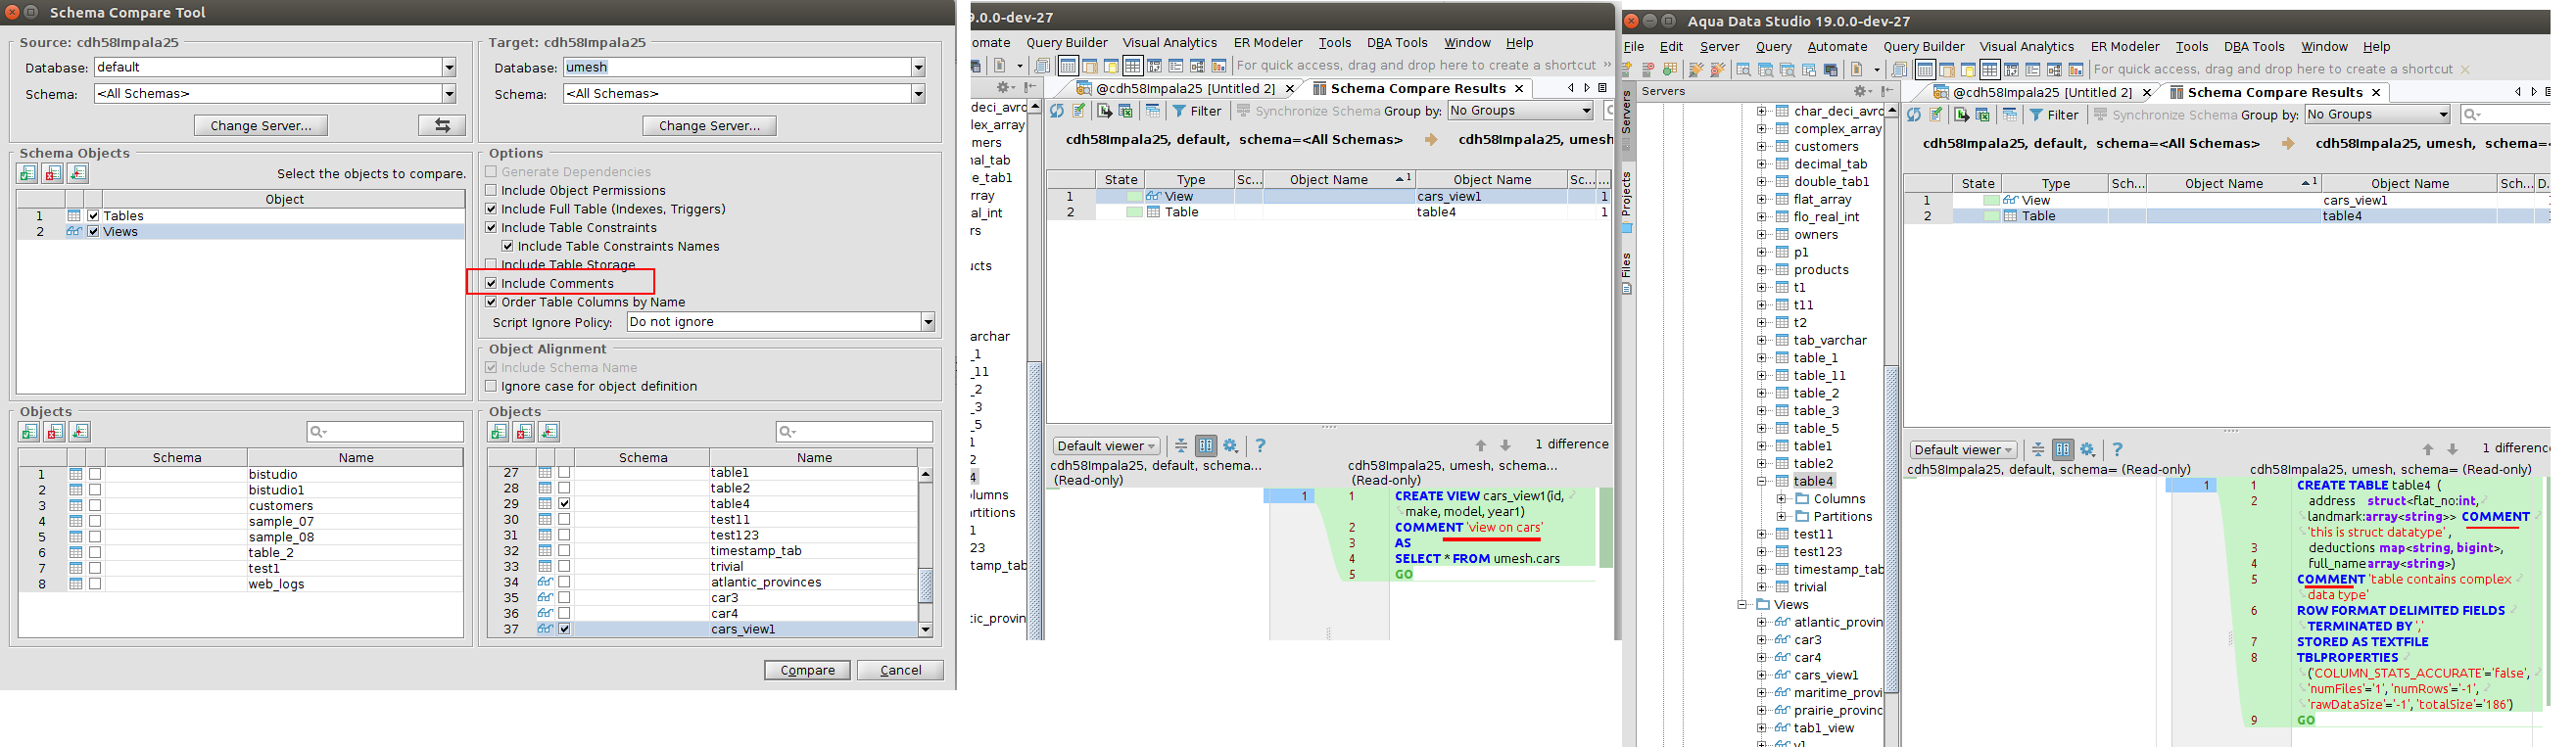Select Schema Compare Results tab in middle window
The image size is (2576, 747).
1419,88
